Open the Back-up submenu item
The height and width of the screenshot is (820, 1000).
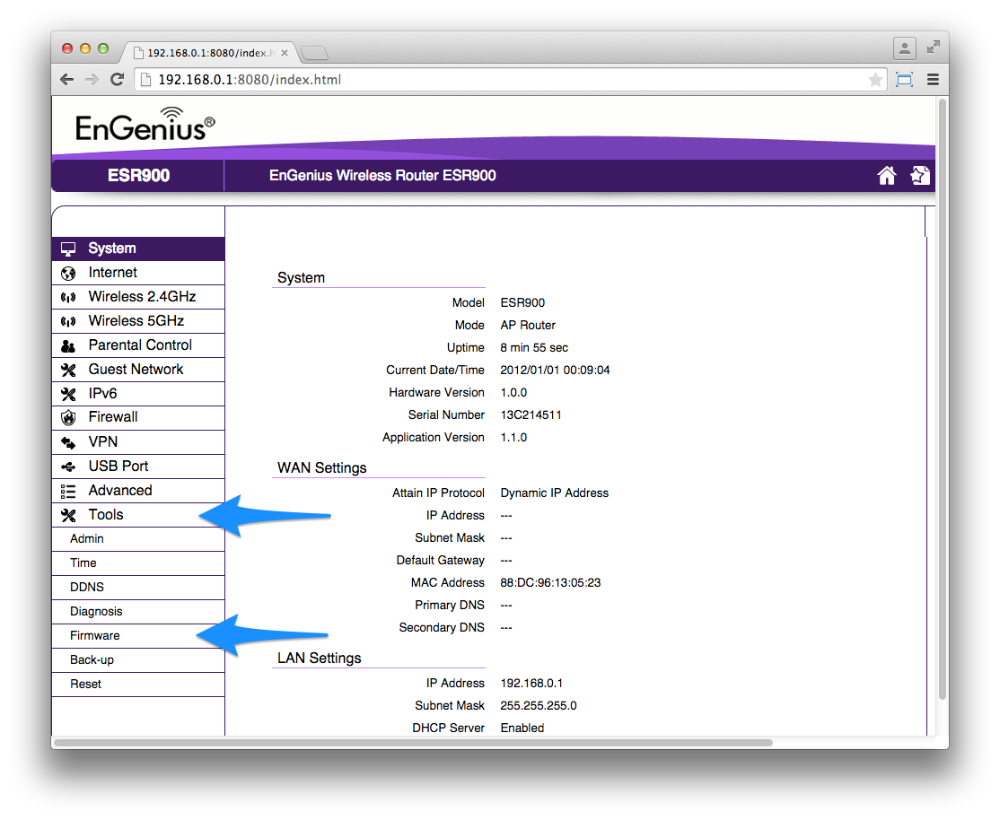point(138,661)
